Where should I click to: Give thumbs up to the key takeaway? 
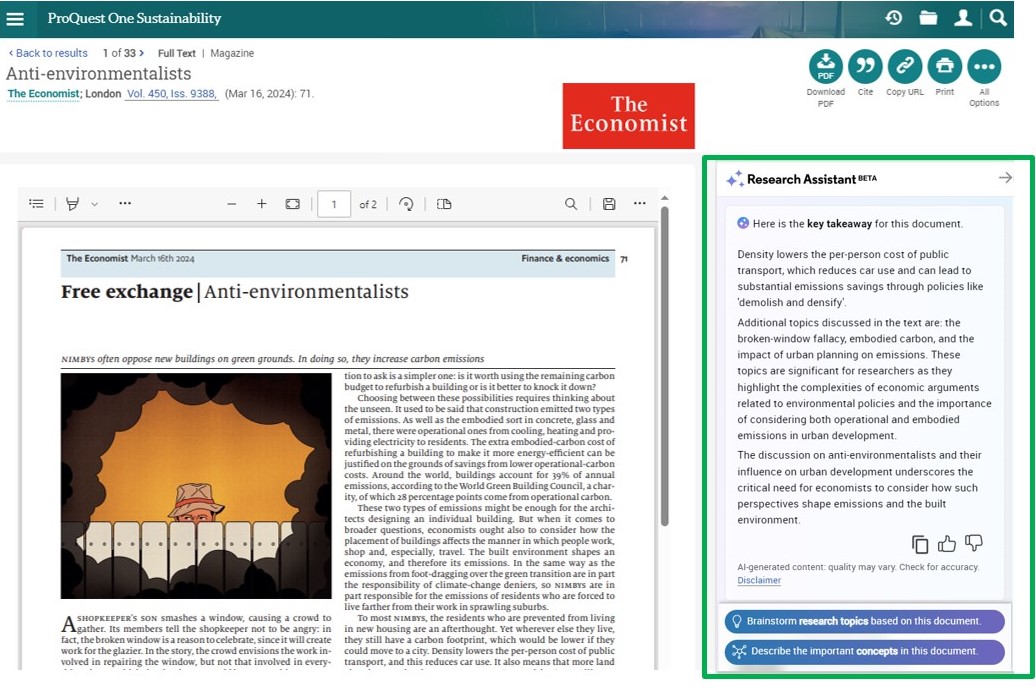pos(947,544)
